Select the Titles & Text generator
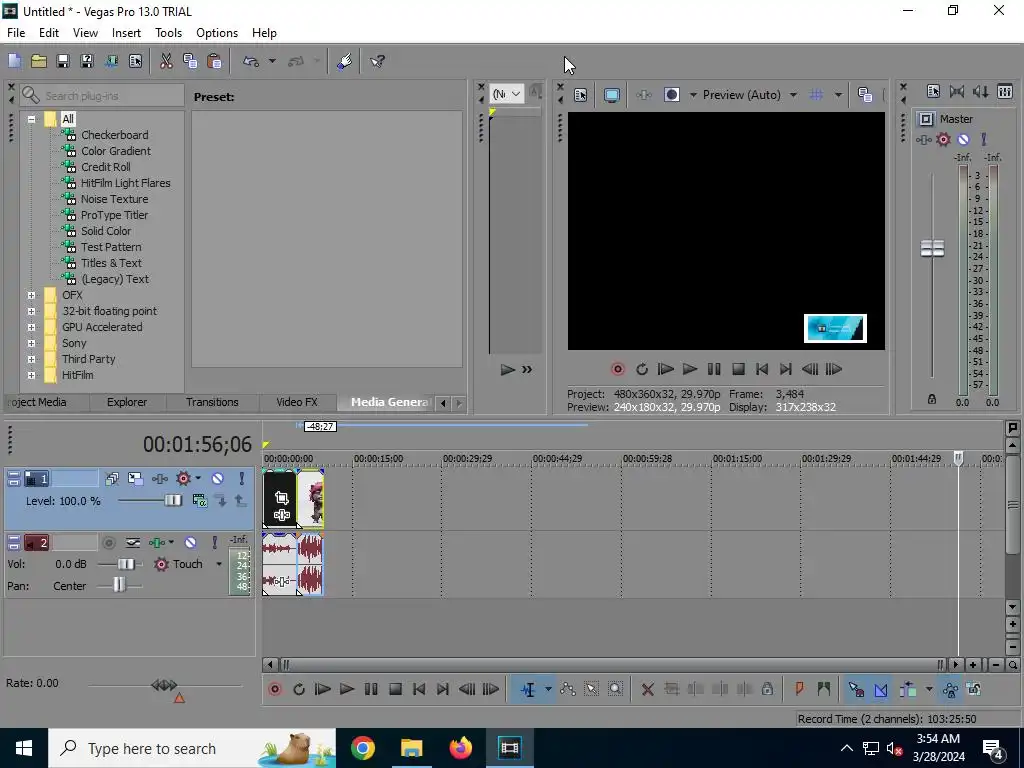Image resolution: width=1024 pixels, height=768 pixels. 111,263
